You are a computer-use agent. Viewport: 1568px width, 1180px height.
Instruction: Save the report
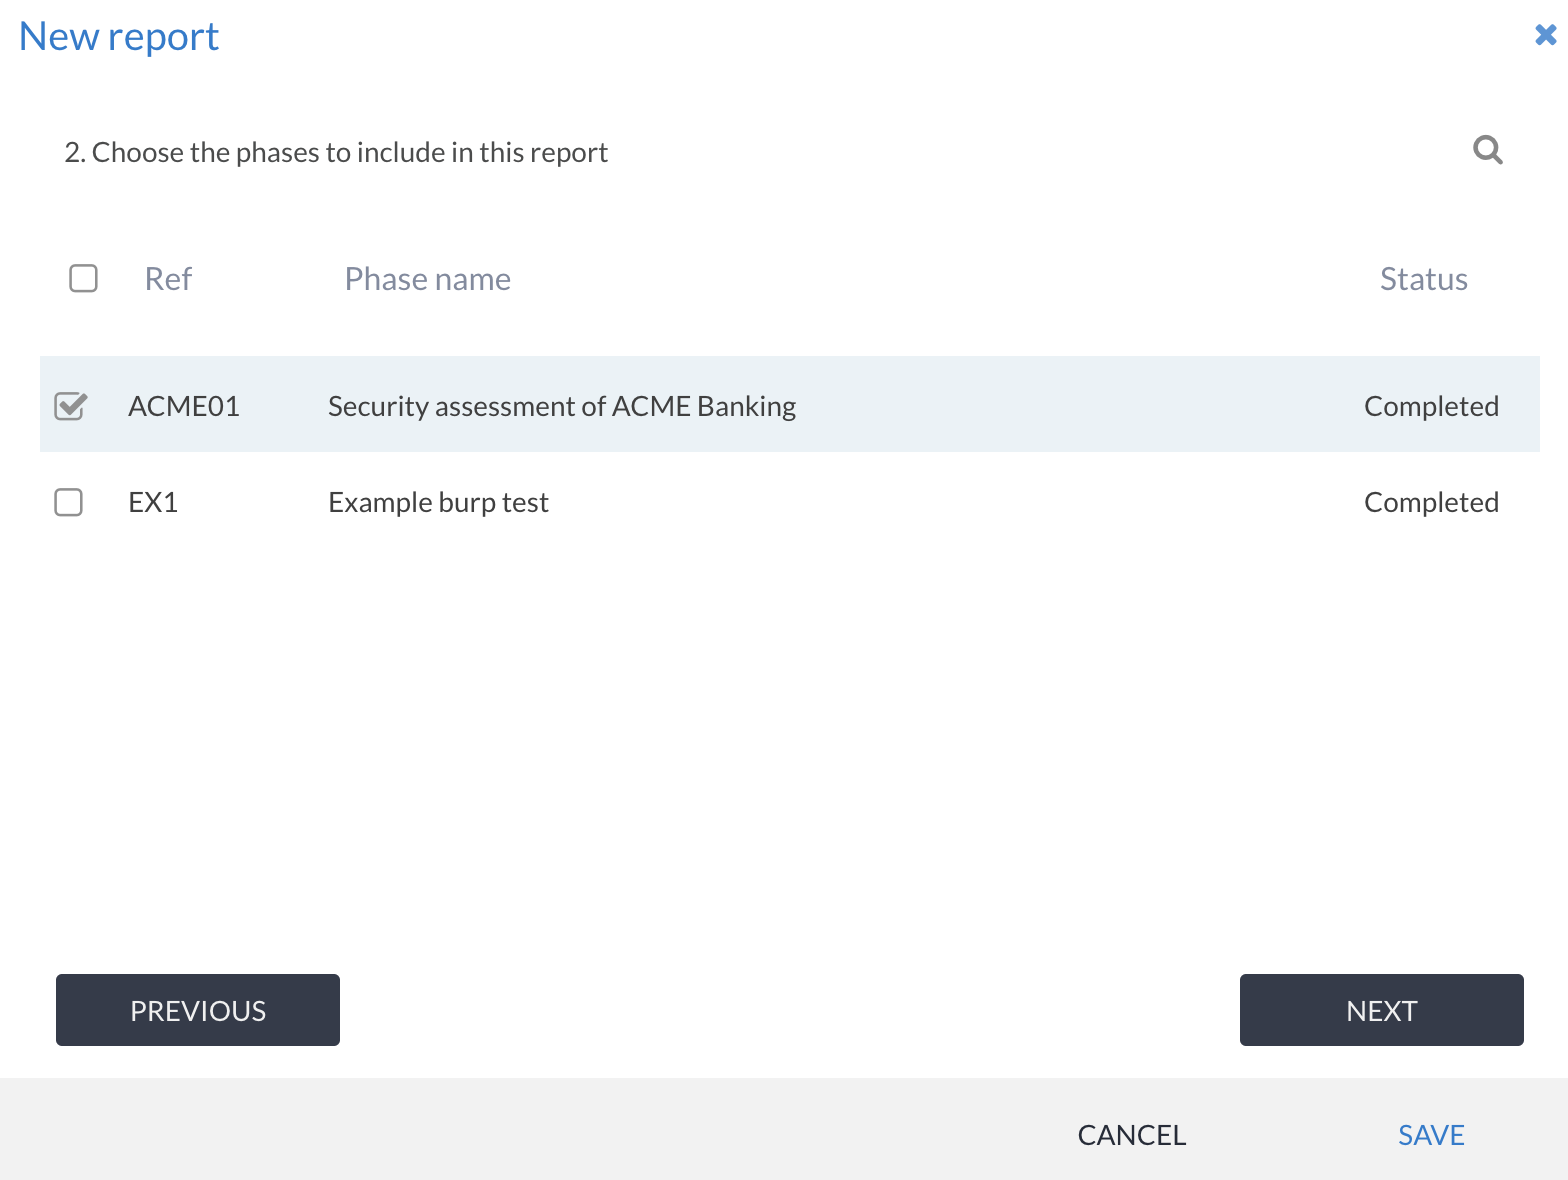[1430, 1135]
